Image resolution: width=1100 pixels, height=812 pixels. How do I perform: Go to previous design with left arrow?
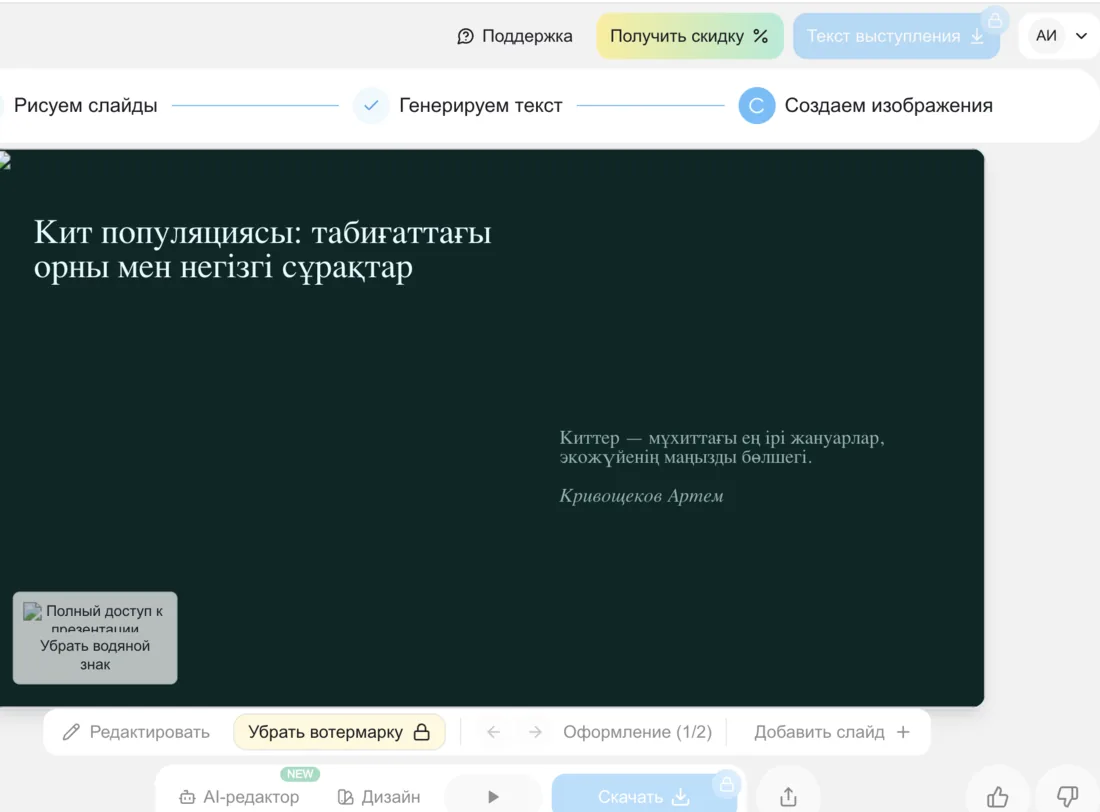click(494, 732)
